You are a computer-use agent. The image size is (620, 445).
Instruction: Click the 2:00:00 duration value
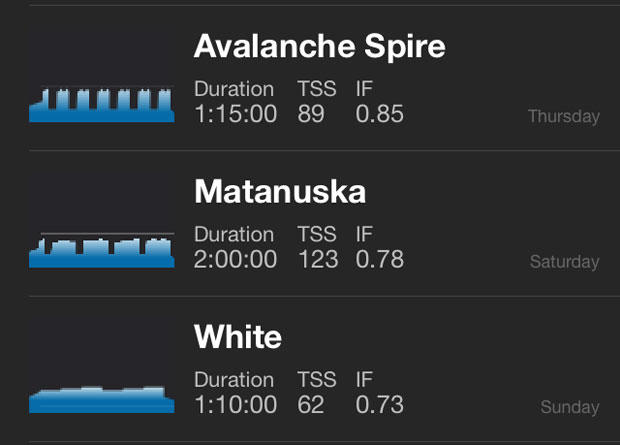pyautogui.click(x=237, y=260)
